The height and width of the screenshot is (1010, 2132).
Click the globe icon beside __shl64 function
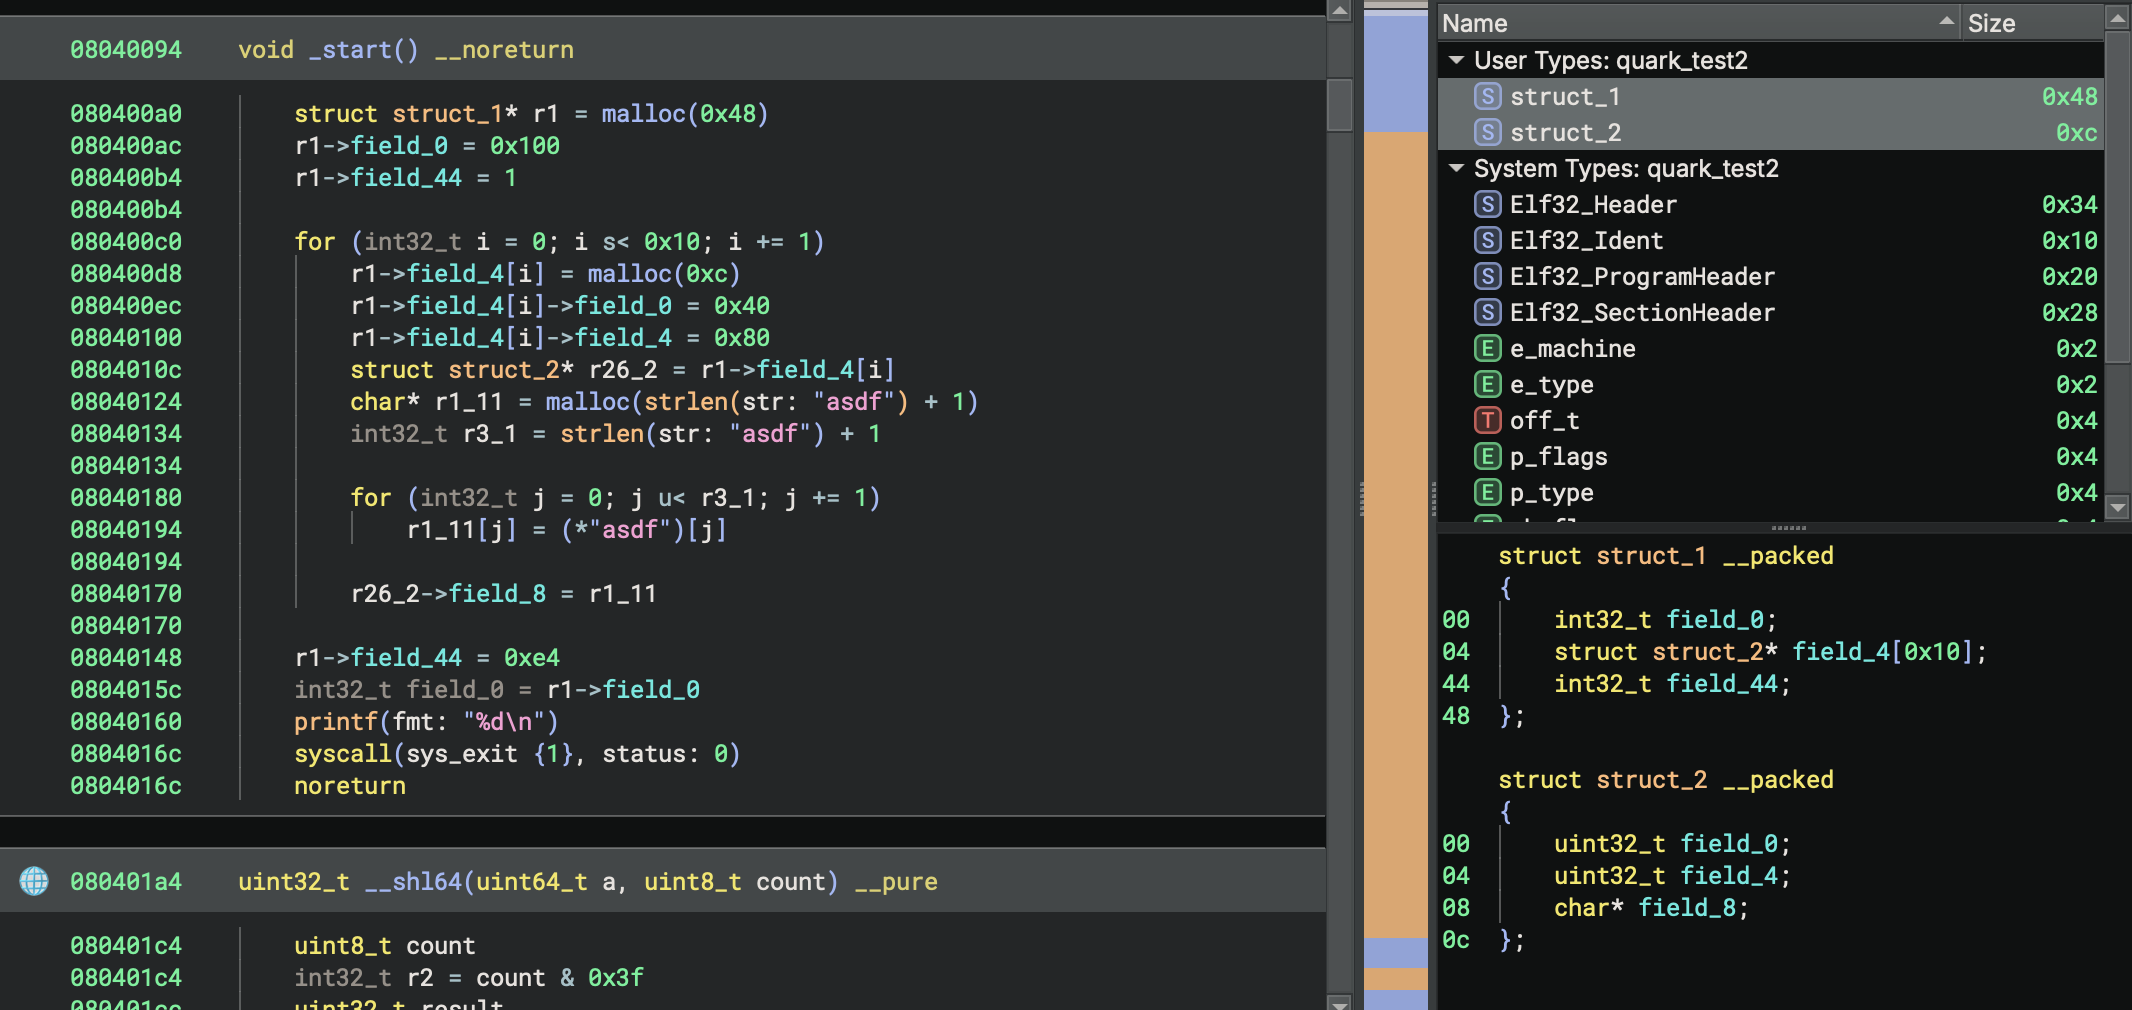point(34,881)
